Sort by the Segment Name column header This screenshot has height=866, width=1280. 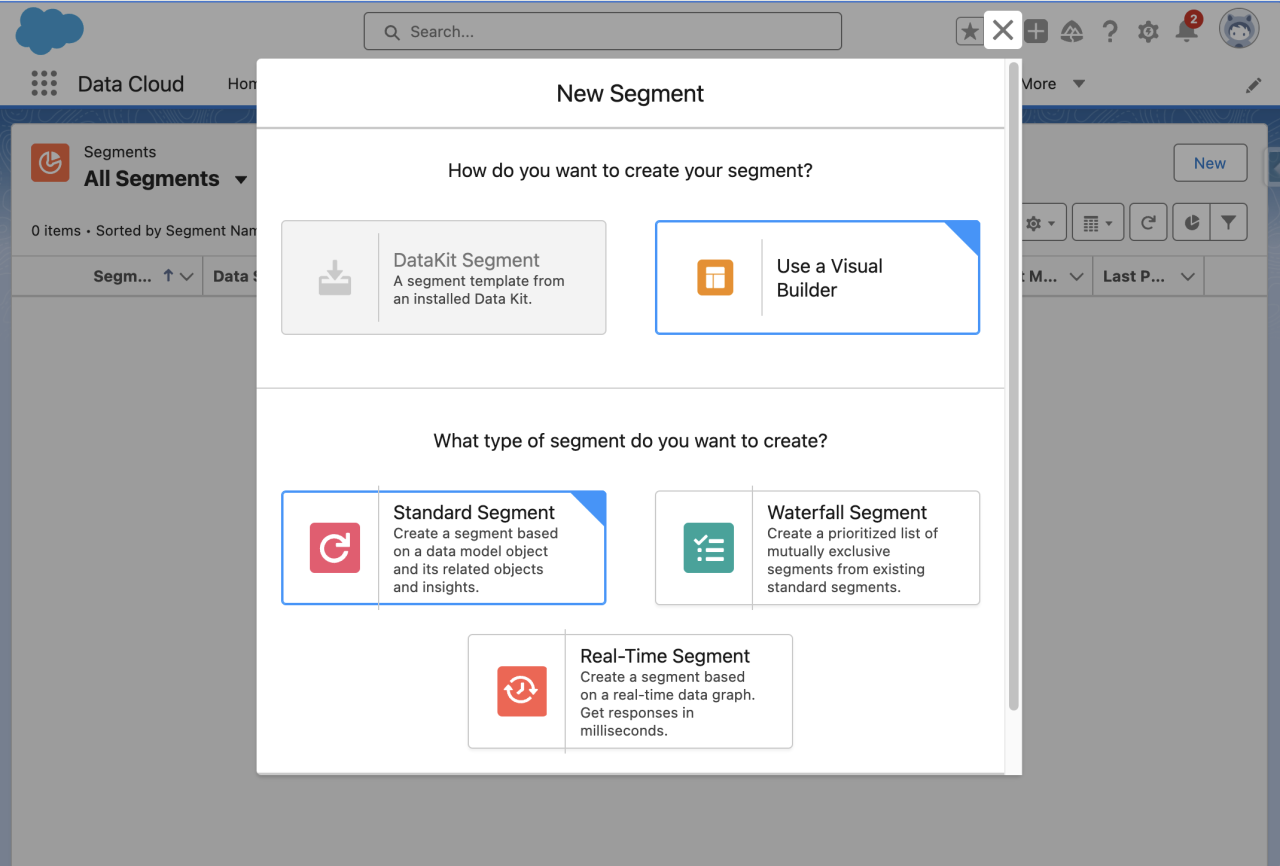point(122,276)
